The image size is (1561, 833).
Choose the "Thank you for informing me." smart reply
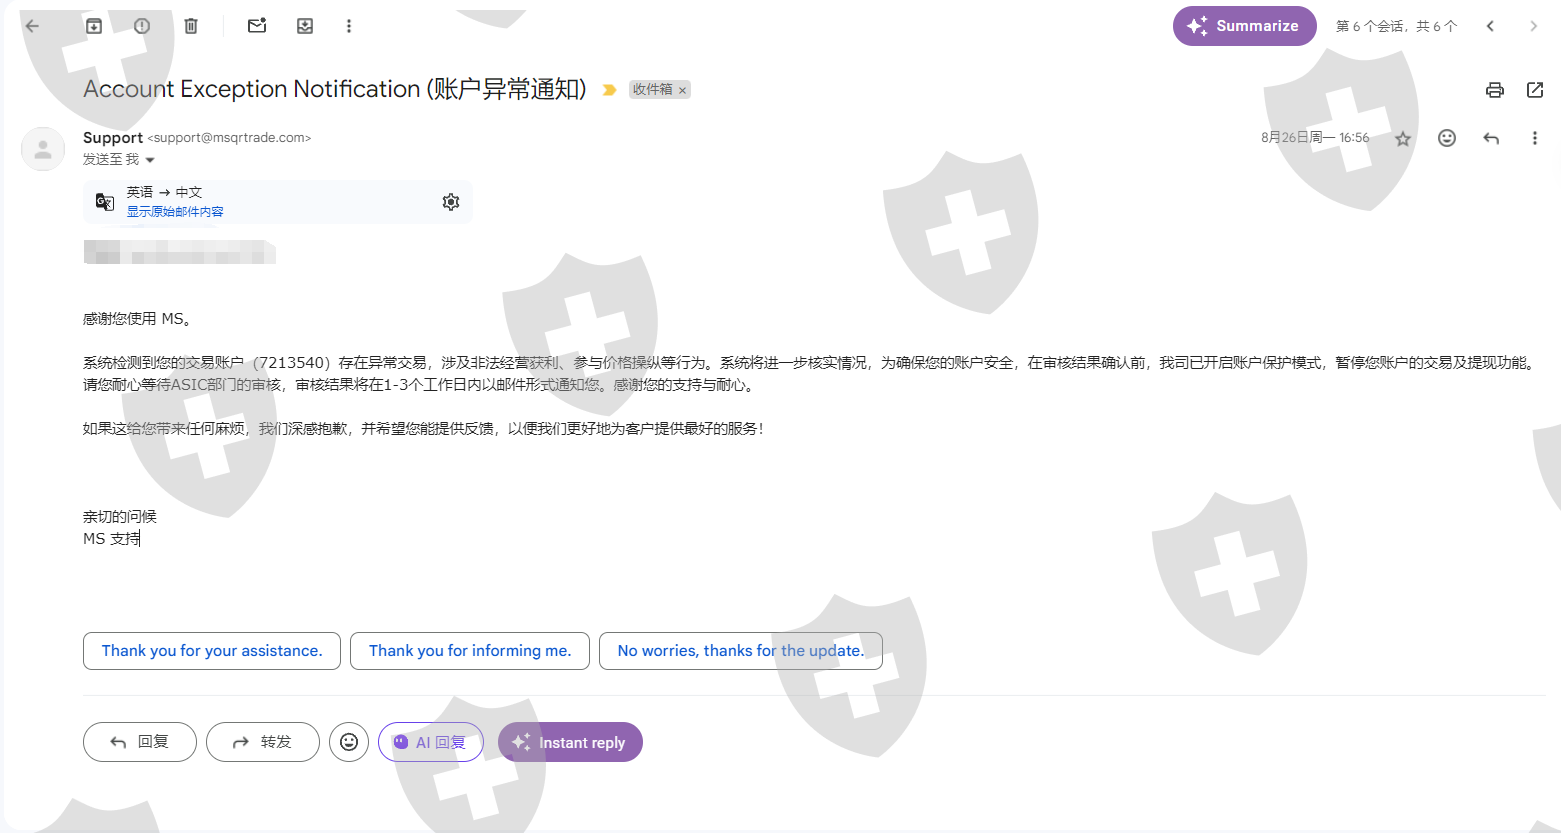click(x=470, y=651)
